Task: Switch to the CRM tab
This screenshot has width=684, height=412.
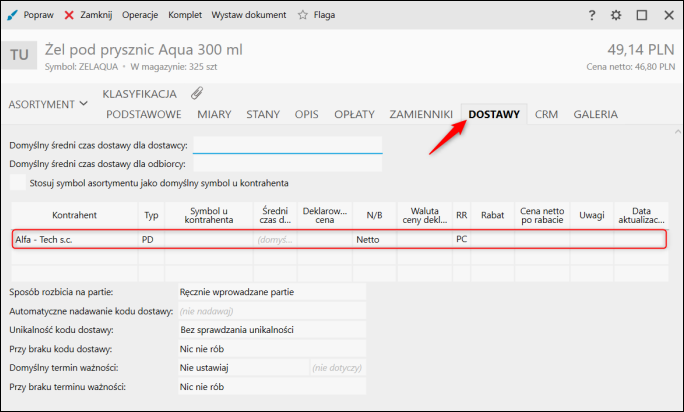Action: click(547, 114)
